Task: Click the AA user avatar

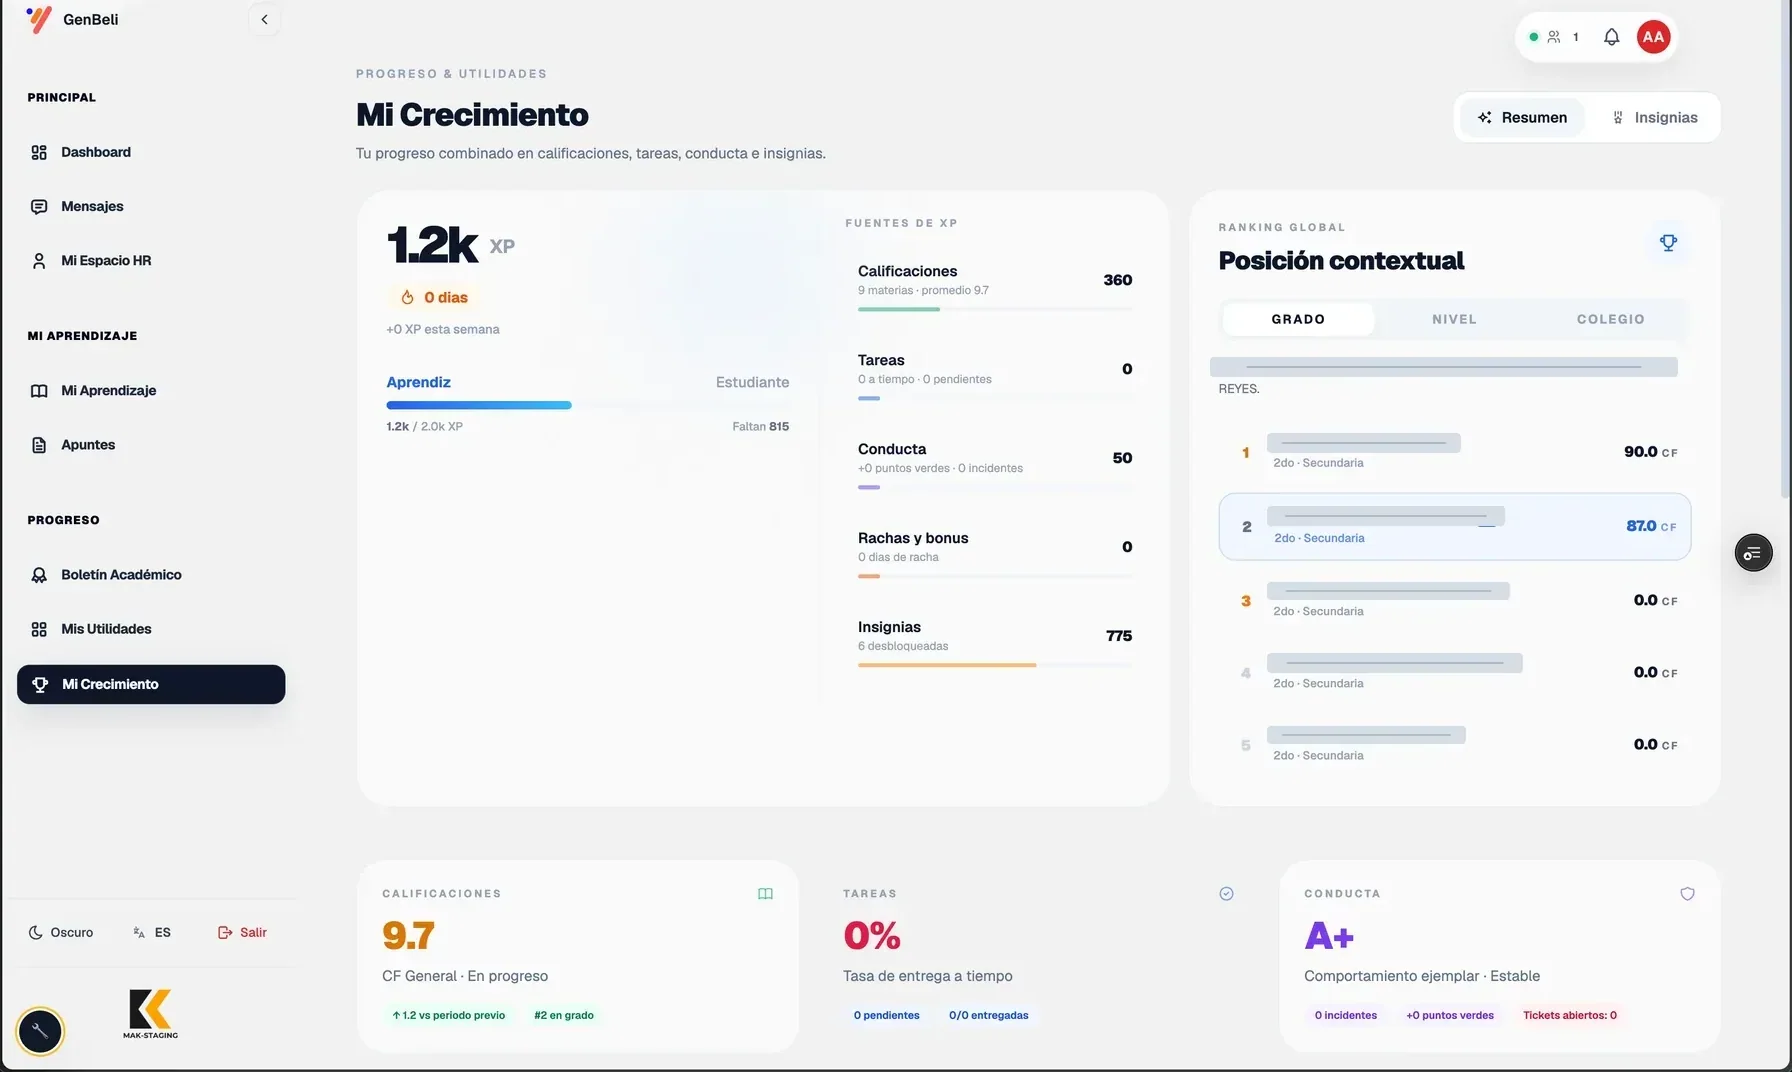Action: point(1653,37)
